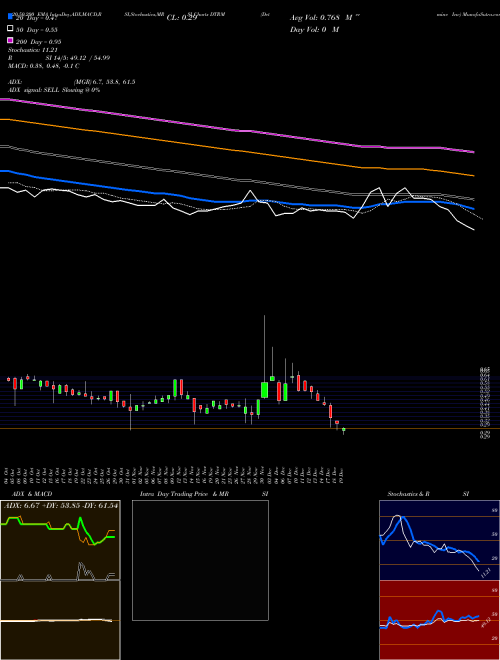500x660 pixels.
Task: Click the 'Day Vol: 0 M' label
Action: pos(314,30)
